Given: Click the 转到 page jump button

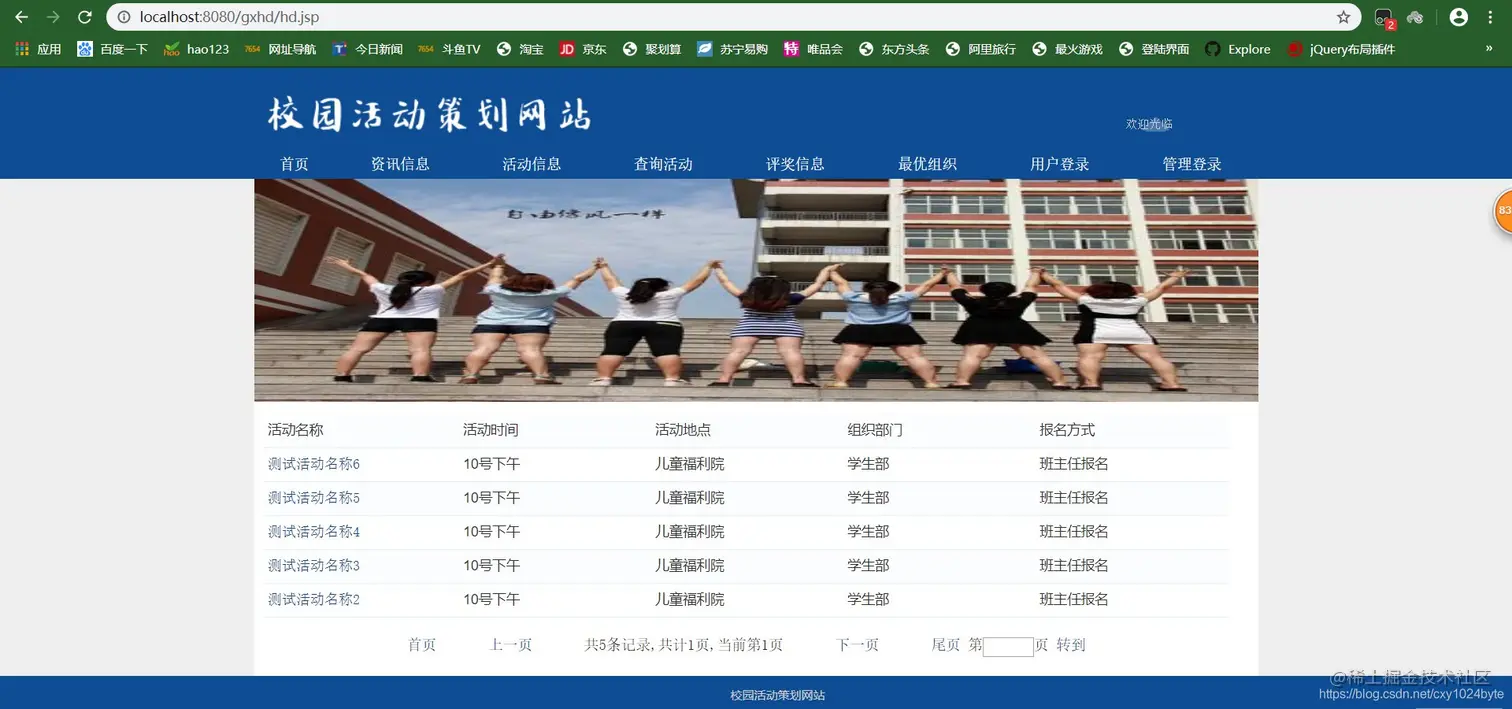Looking at the screenshot, I should point(1070,645).
